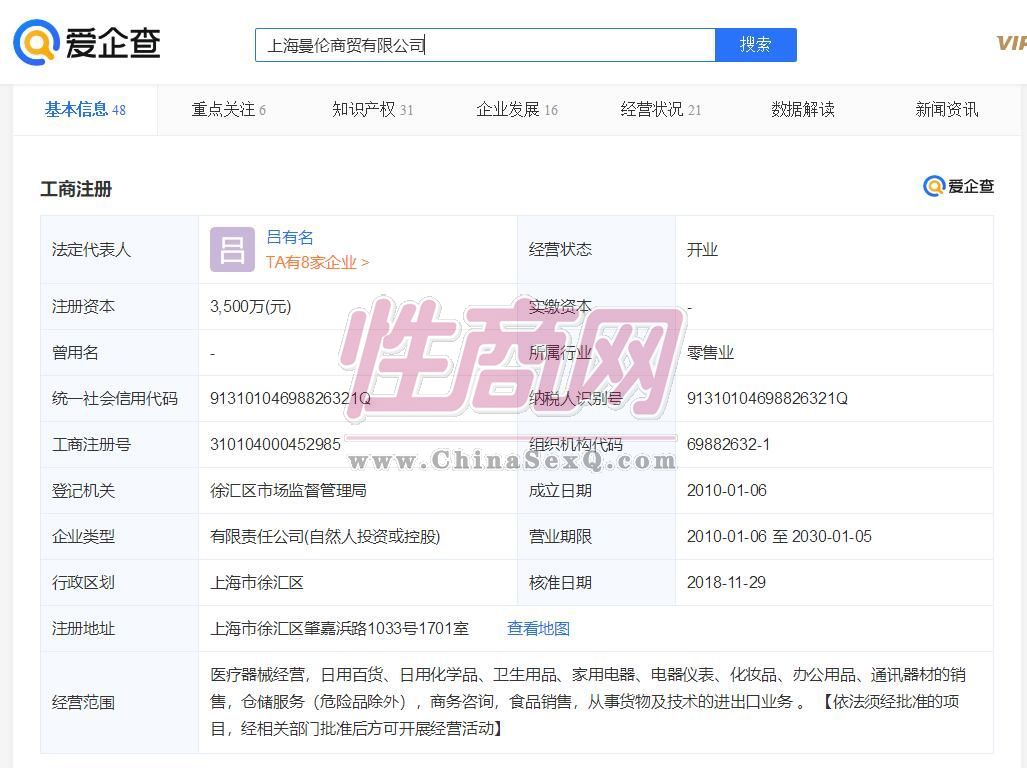This screenshot has width=1027, height=768.
Task: Click the 吕 avatar icon of legal representative
Action: [x=232, y=250]
